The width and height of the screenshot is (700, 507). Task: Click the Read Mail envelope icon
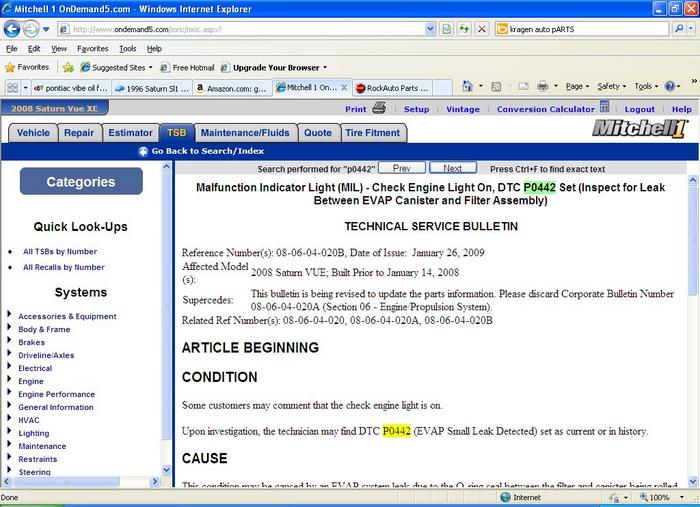524,86
